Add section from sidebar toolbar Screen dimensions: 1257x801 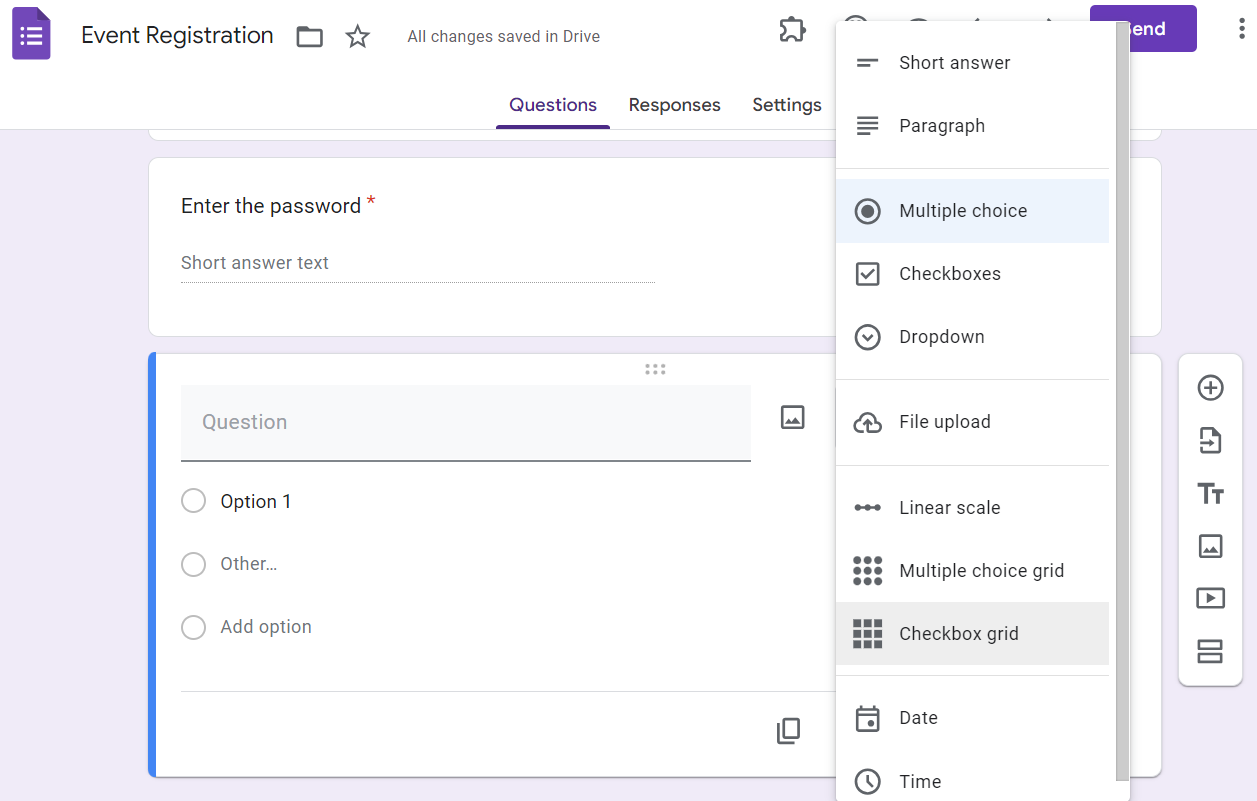(x=1211, y=651)
